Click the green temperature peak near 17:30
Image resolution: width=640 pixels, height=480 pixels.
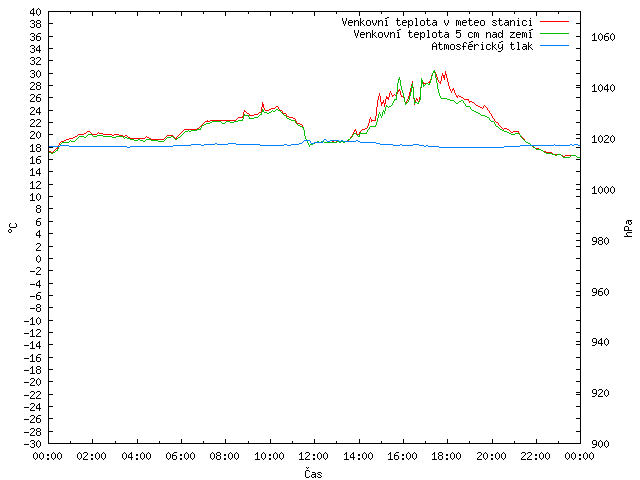[434, 71]
